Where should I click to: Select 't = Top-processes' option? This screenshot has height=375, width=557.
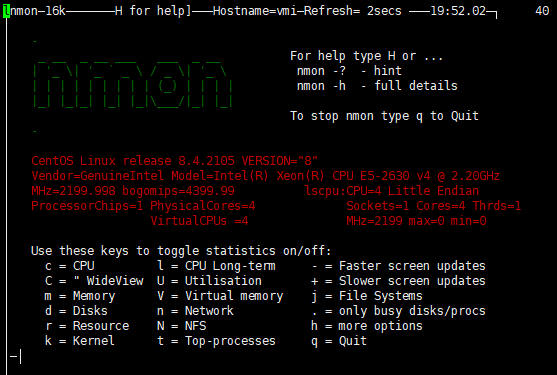(x=216, y=341)
